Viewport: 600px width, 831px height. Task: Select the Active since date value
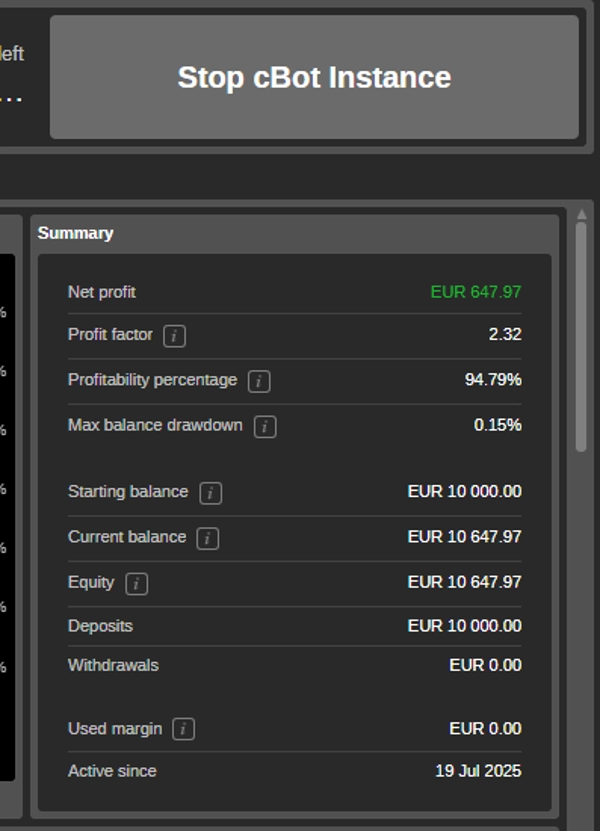click(478, 771)
